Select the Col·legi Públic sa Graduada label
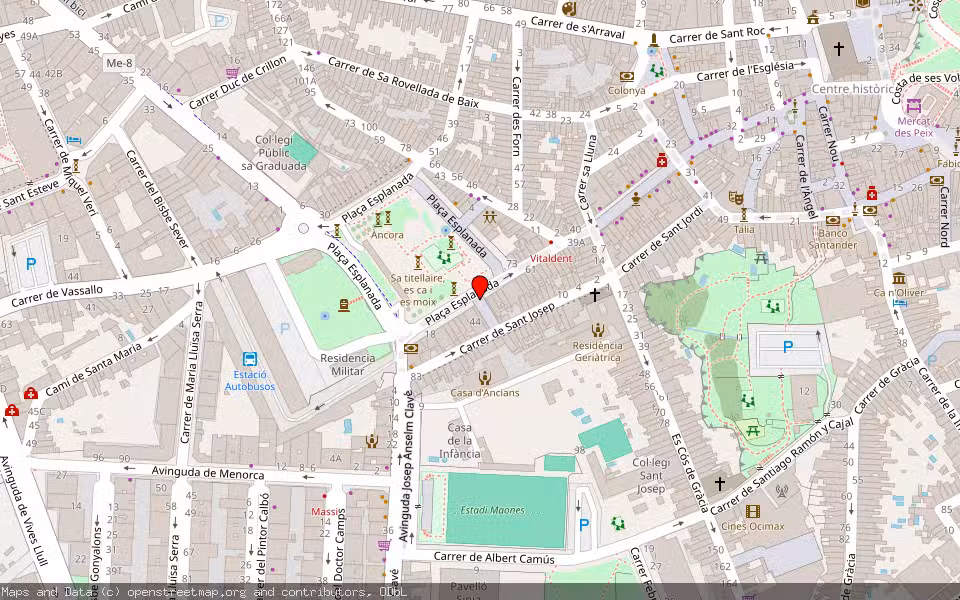The image size is (960, 600). [274, 152]
